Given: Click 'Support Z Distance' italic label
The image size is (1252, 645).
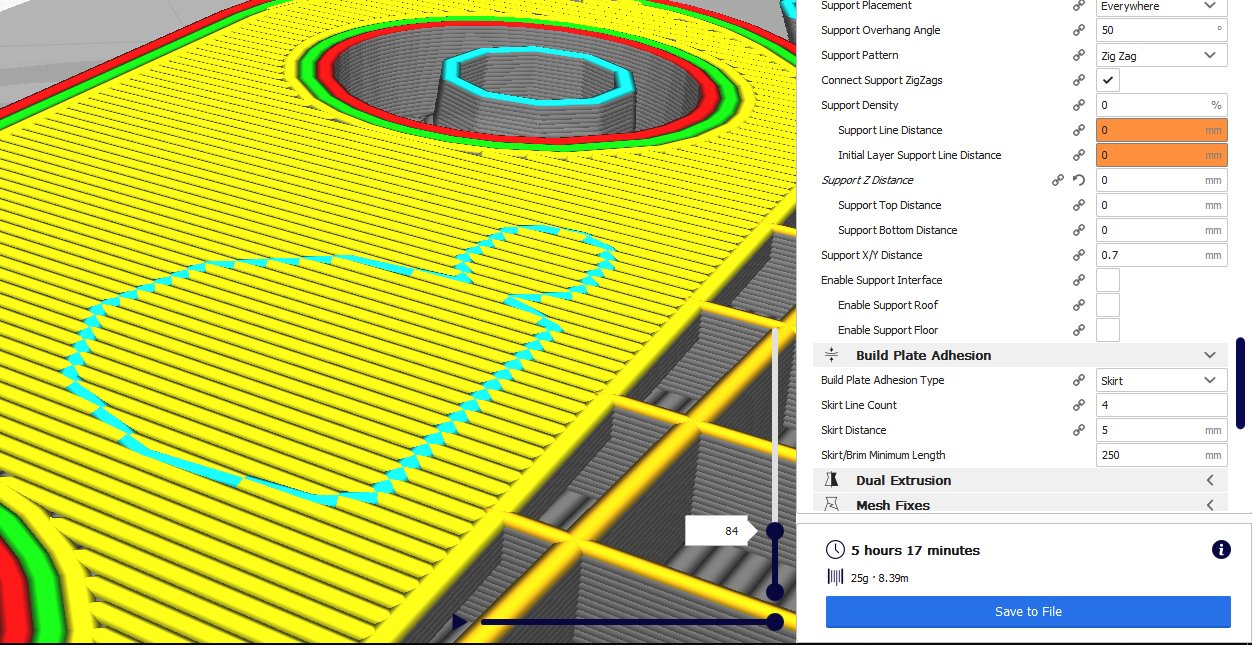Looking at the screenshot, I should [x=867, y=180].
